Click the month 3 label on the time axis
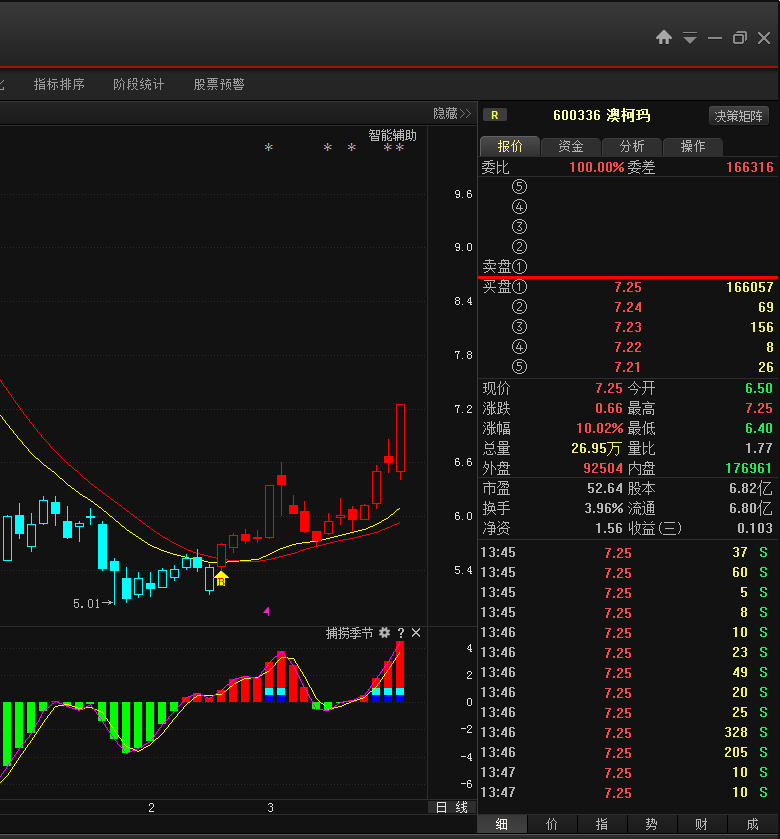 click(270, 807)
